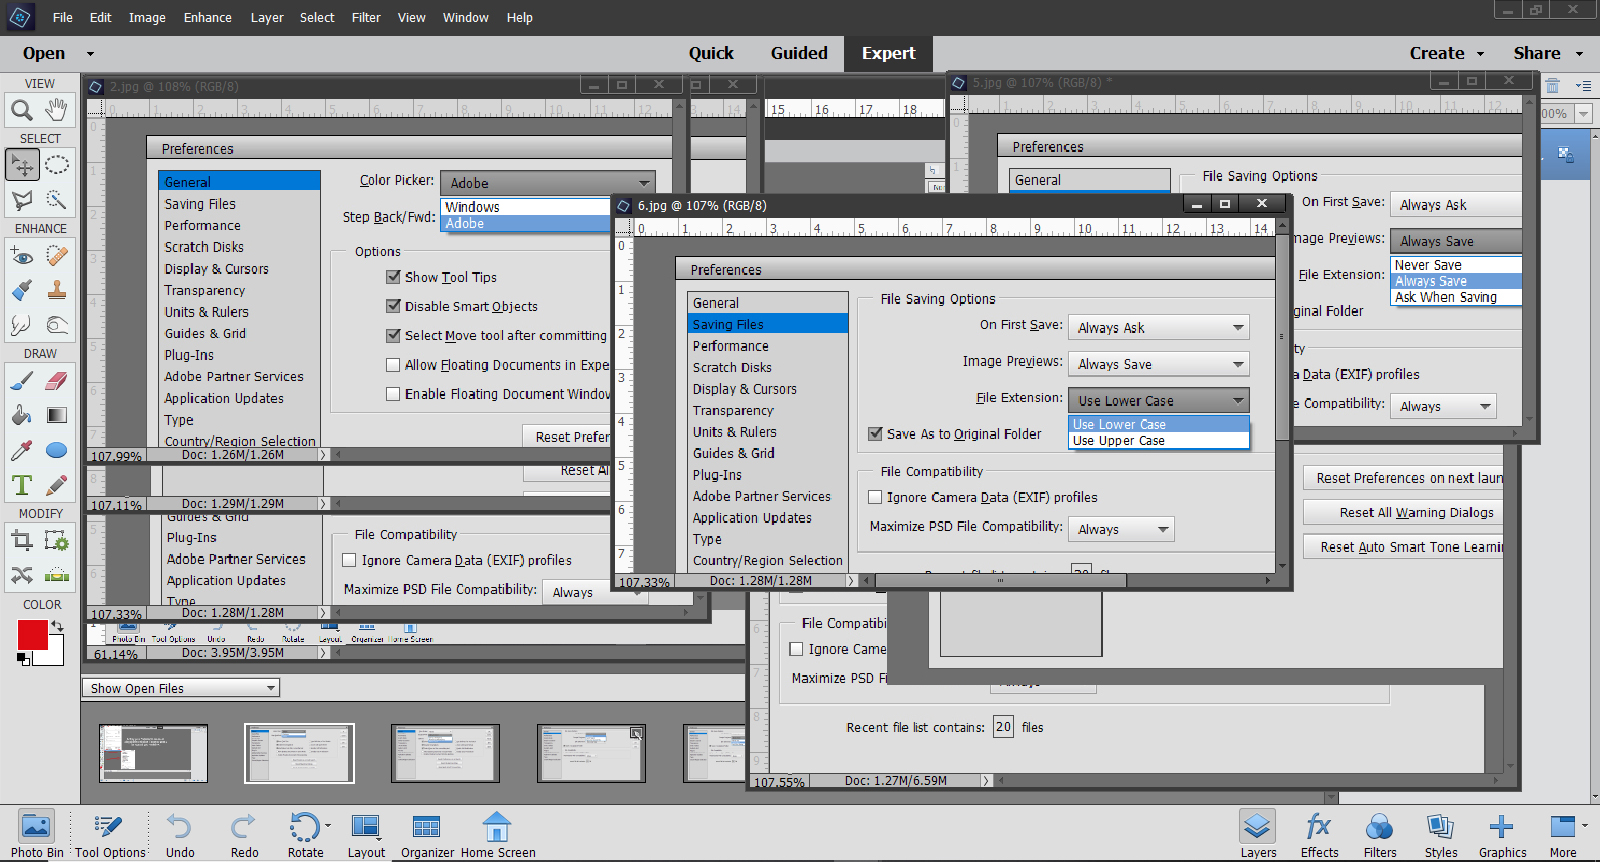Screen dimensions: 1600x862
Task: Expand the Open dropdown arrow
Action: [90, 54]
